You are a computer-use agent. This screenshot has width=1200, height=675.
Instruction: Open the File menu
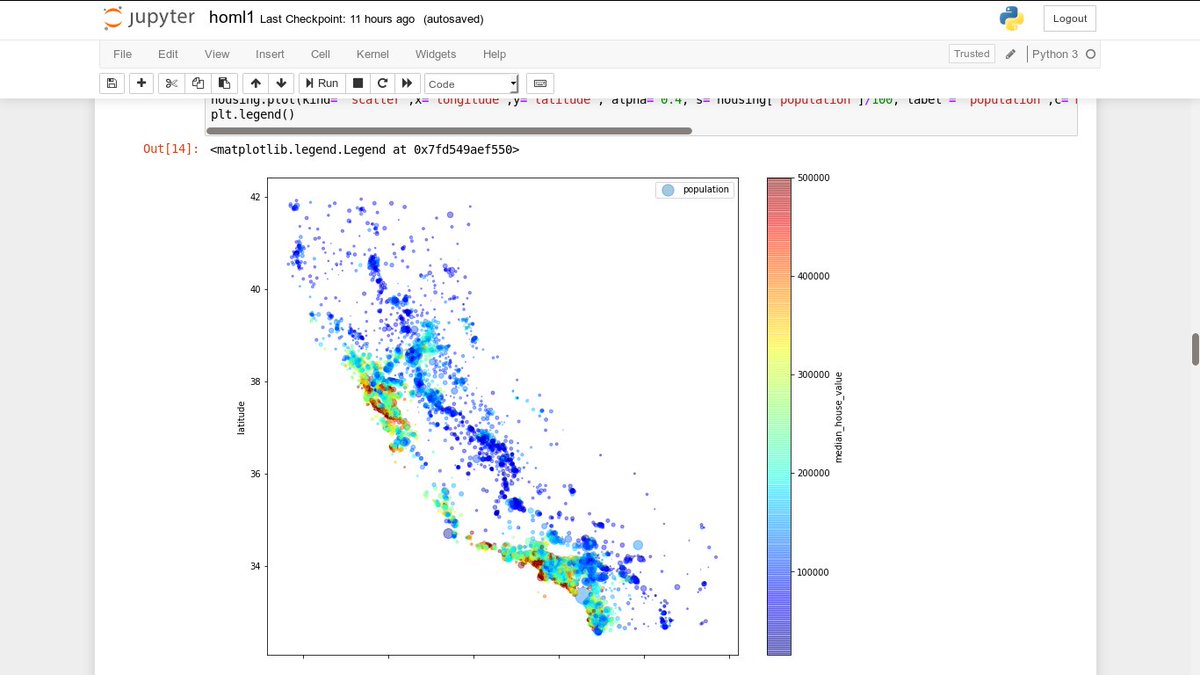[x=122, y=54]
